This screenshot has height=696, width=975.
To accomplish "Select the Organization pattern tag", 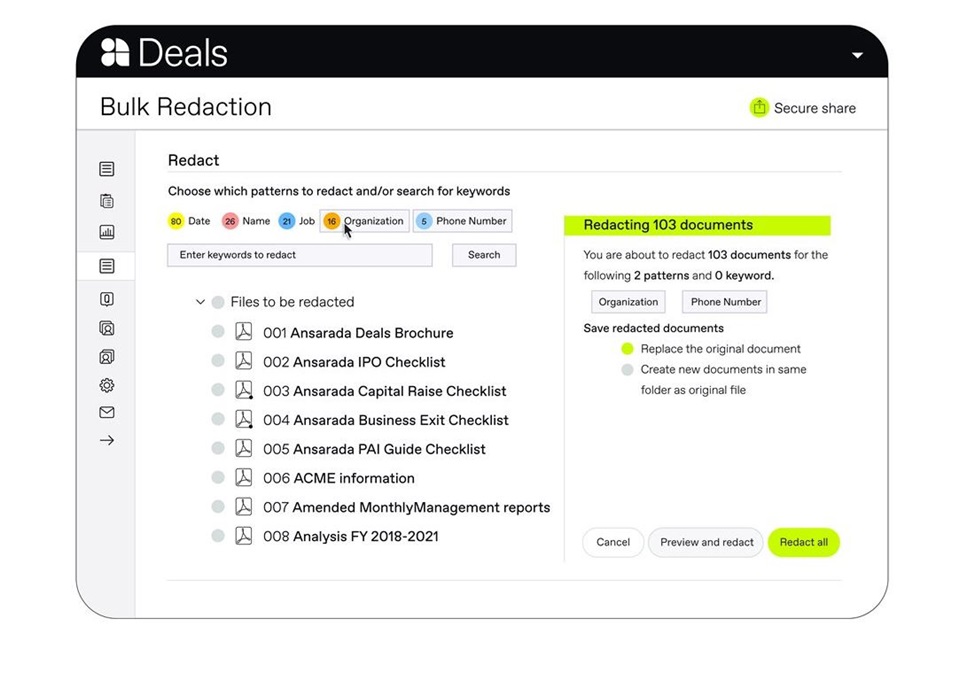I will (364, 221).
